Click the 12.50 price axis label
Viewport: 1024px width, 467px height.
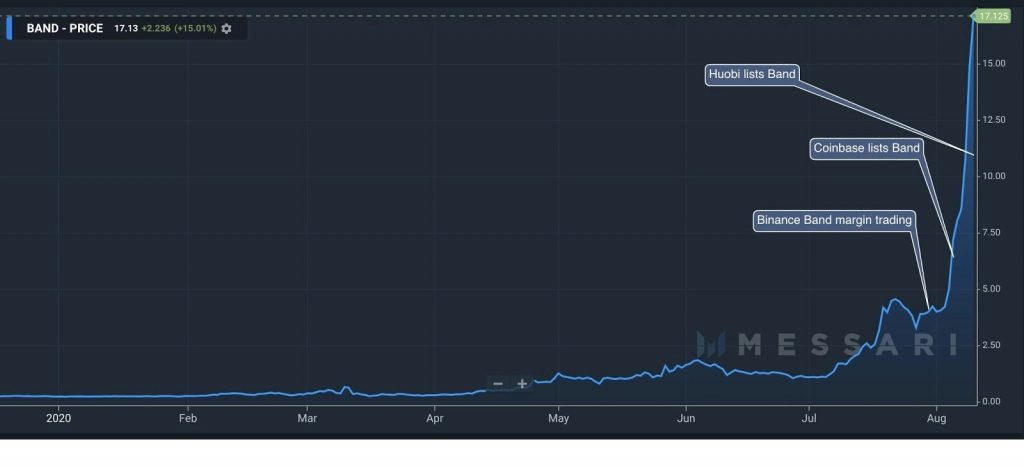[993, 120]
